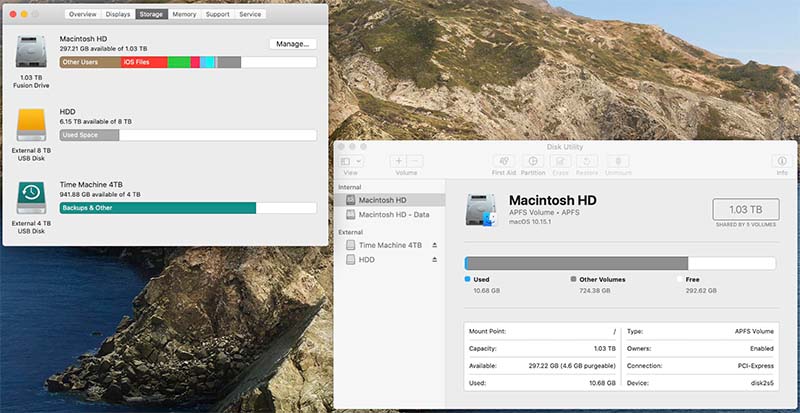The image size is (800, 413).
Task: Open the Disk Utility View sidebar button
Action: point(345,161)
